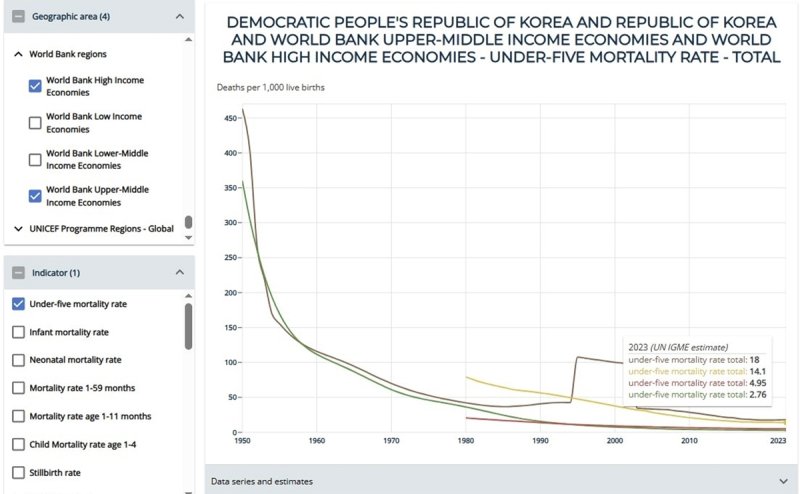Viewport: 800px width, 494px height.
Task: Click minus icon beside Geographic area
Action: 18,17
